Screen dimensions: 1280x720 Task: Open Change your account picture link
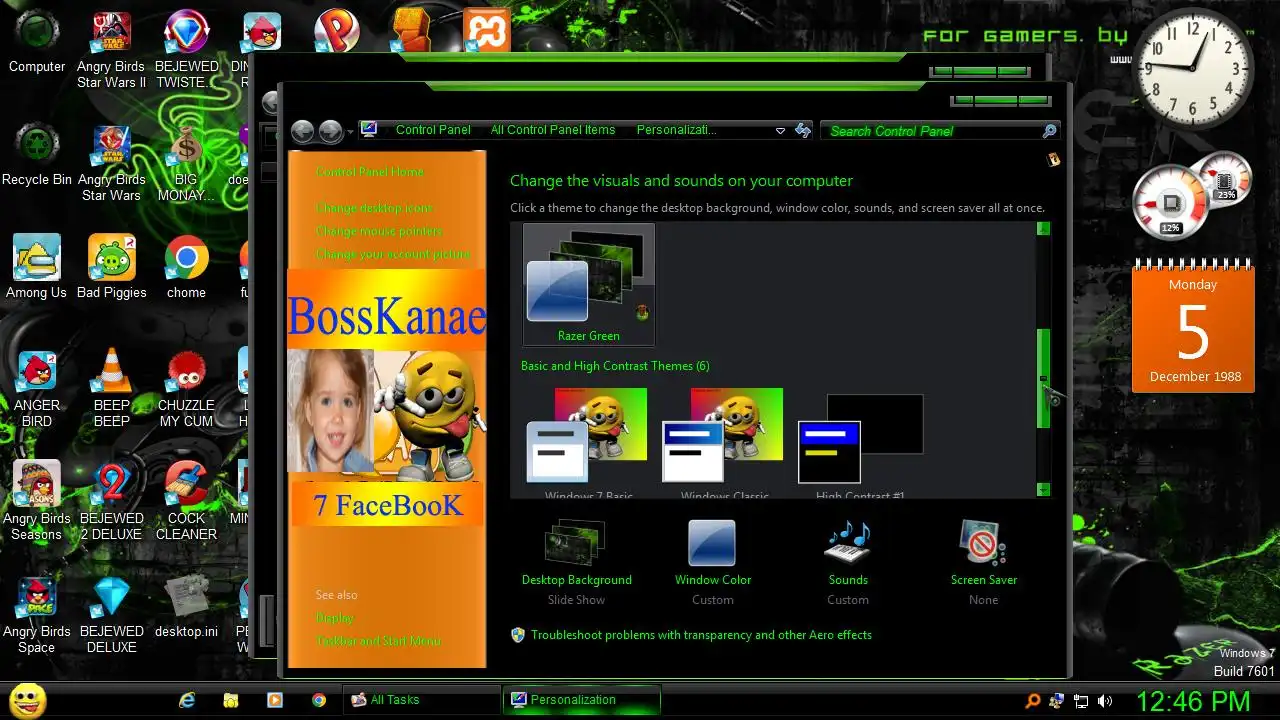click(393, 254)
